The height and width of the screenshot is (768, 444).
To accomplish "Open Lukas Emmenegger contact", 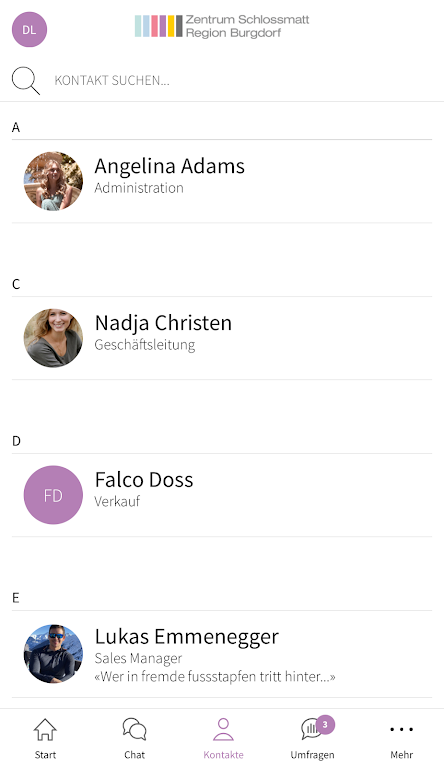I will 222,654.
